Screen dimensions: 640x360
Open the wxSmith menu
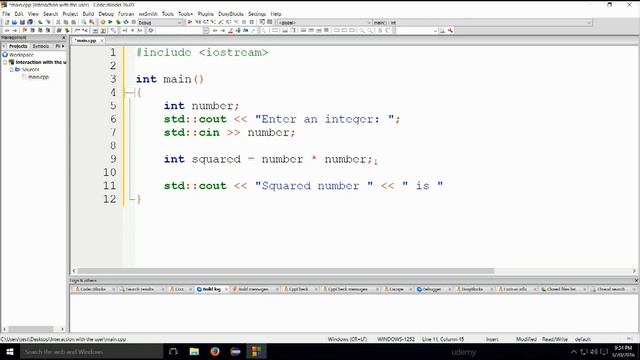pos(148,14)
